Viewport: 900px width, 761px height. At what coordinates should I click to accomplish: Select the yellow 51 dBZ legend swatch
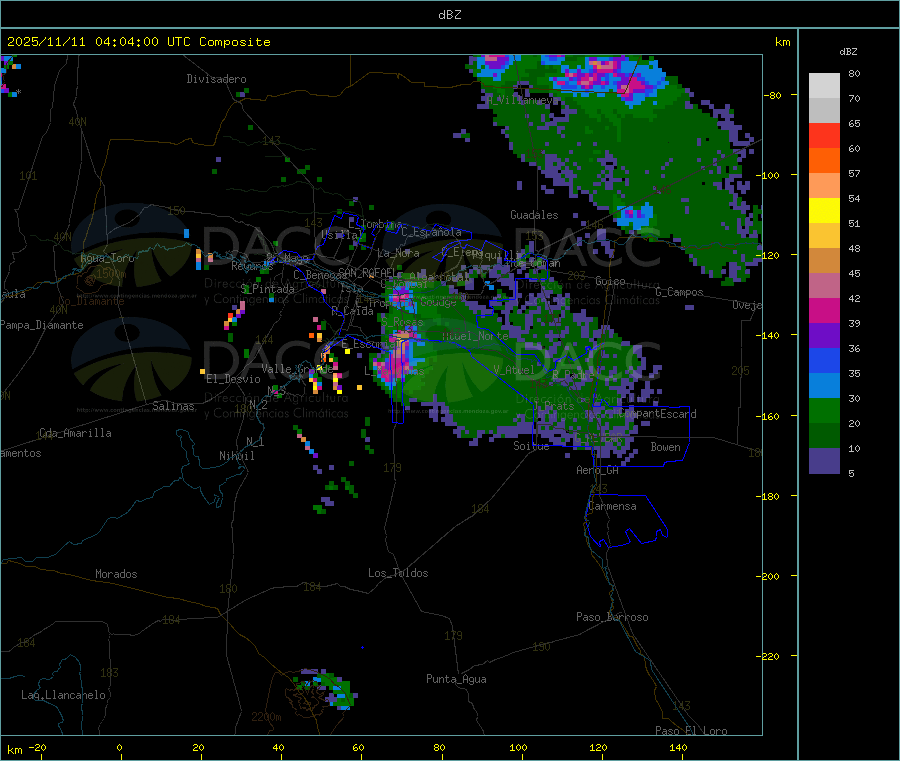point(824,211)
